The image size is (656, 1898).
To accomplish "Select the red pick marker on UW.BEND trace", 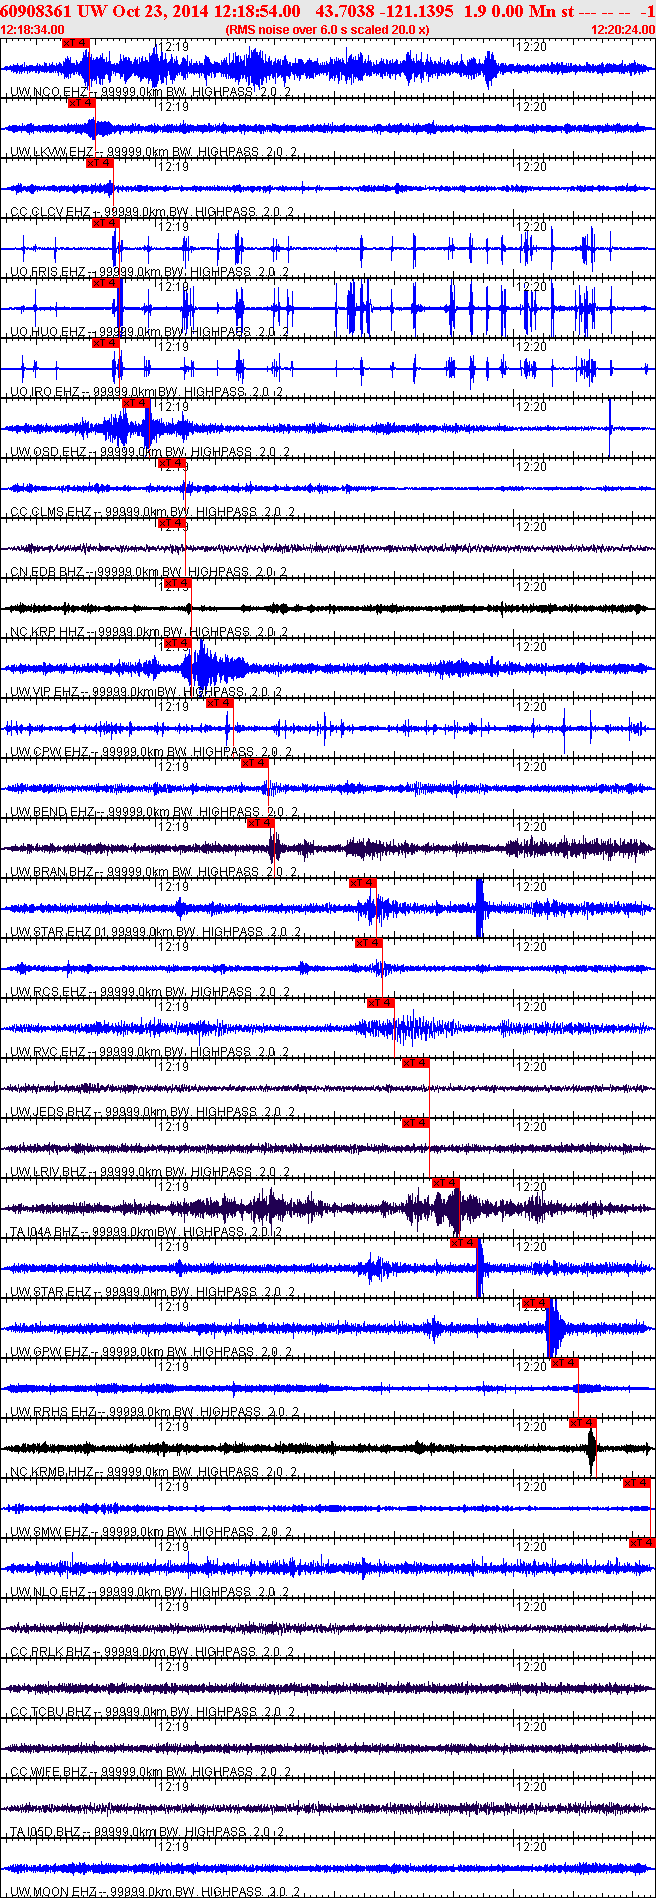I will 255,763.
